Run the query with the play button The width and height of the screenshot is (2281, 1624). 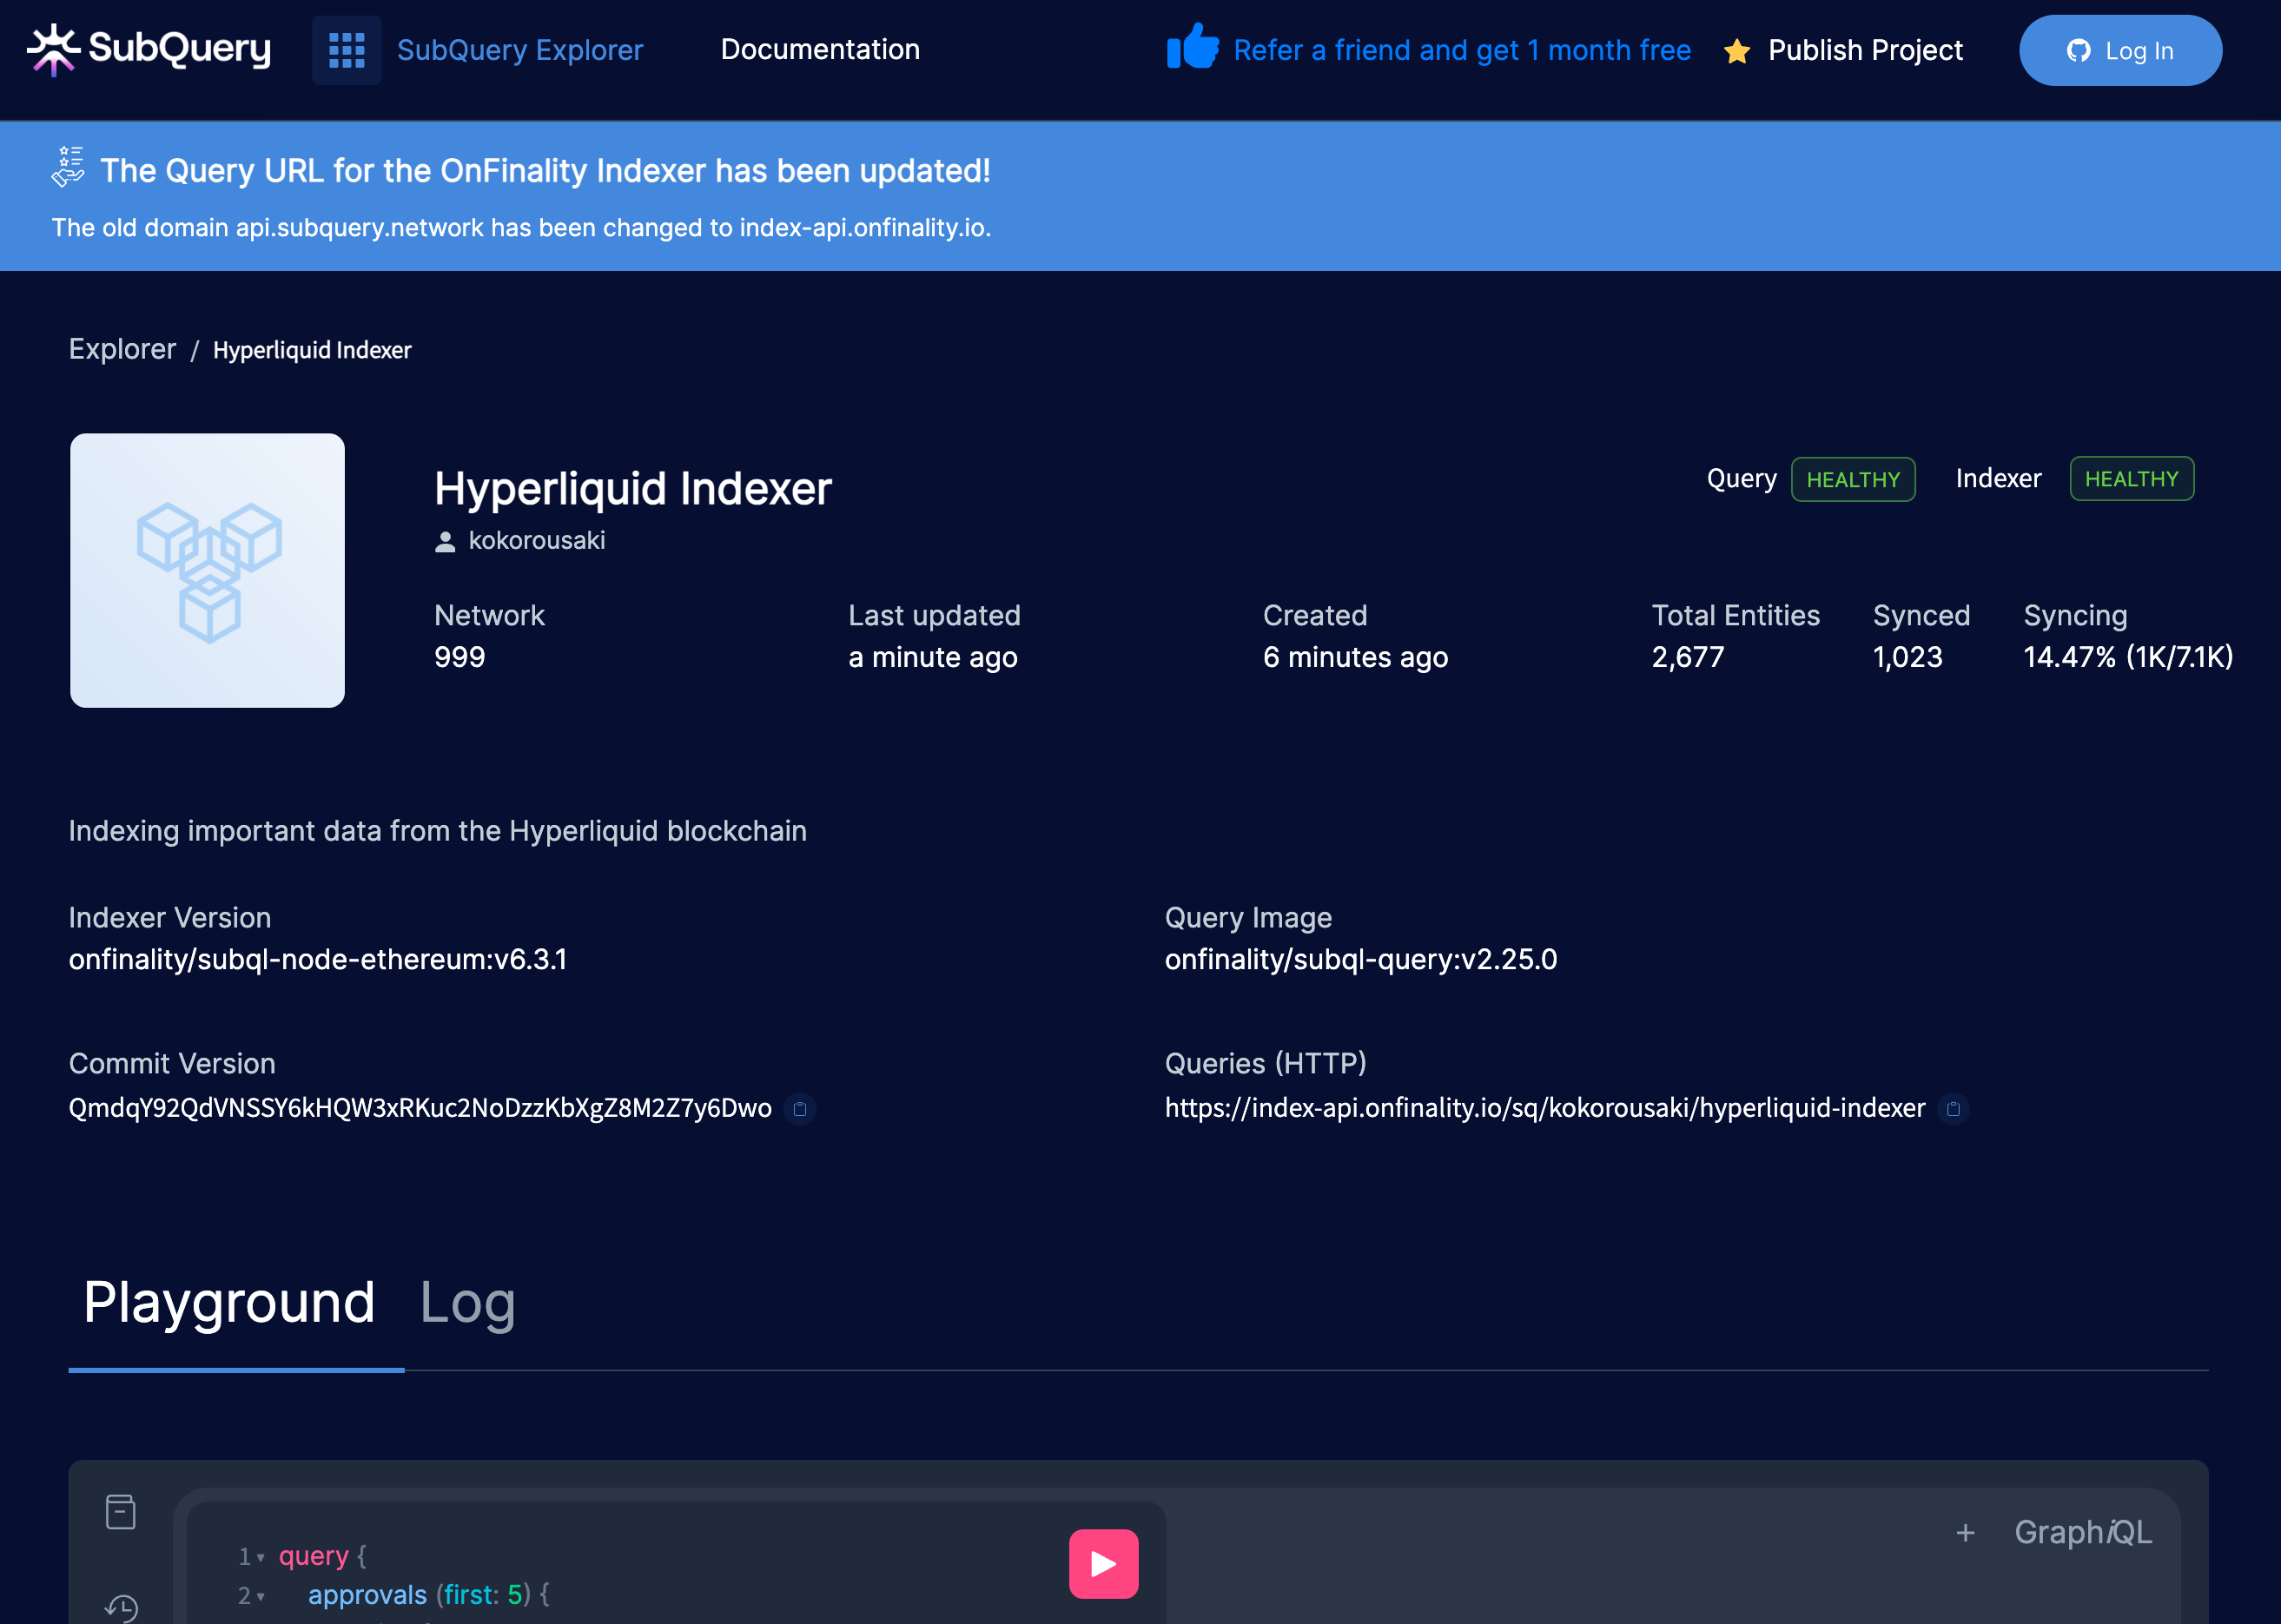click(x=1103, y=1564)
